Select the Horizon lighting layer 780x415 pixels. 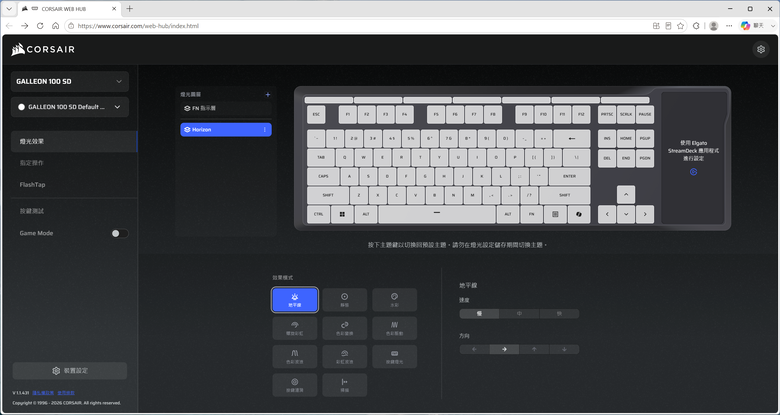pos(226,129)
